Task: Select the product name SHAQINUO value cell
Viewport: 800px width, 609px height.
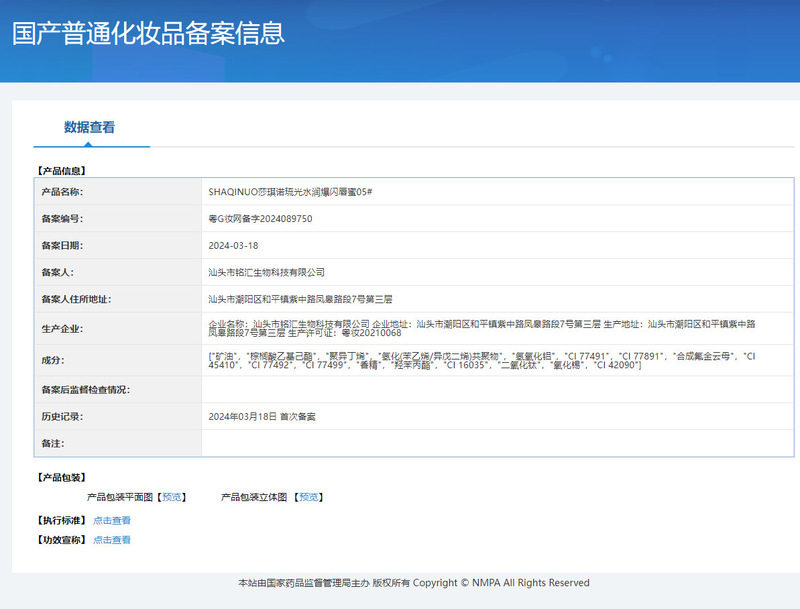Action: click(x=291, y=191)
